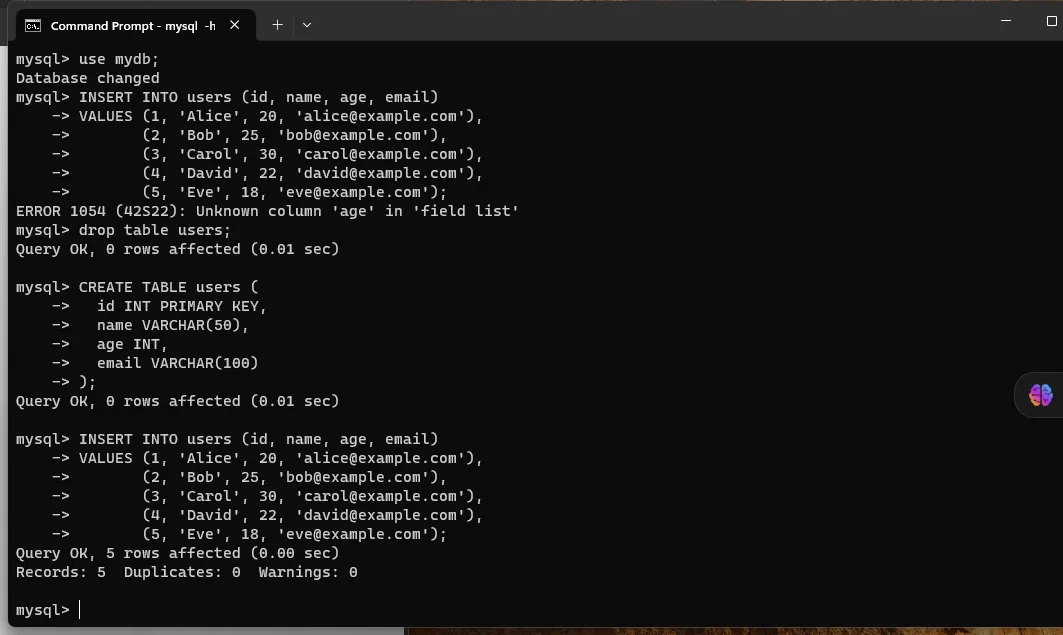Click the 'Query OK, 5 rows affected' line
Image resolution: width=1063 pixels, height=635 pixels.
177,553
